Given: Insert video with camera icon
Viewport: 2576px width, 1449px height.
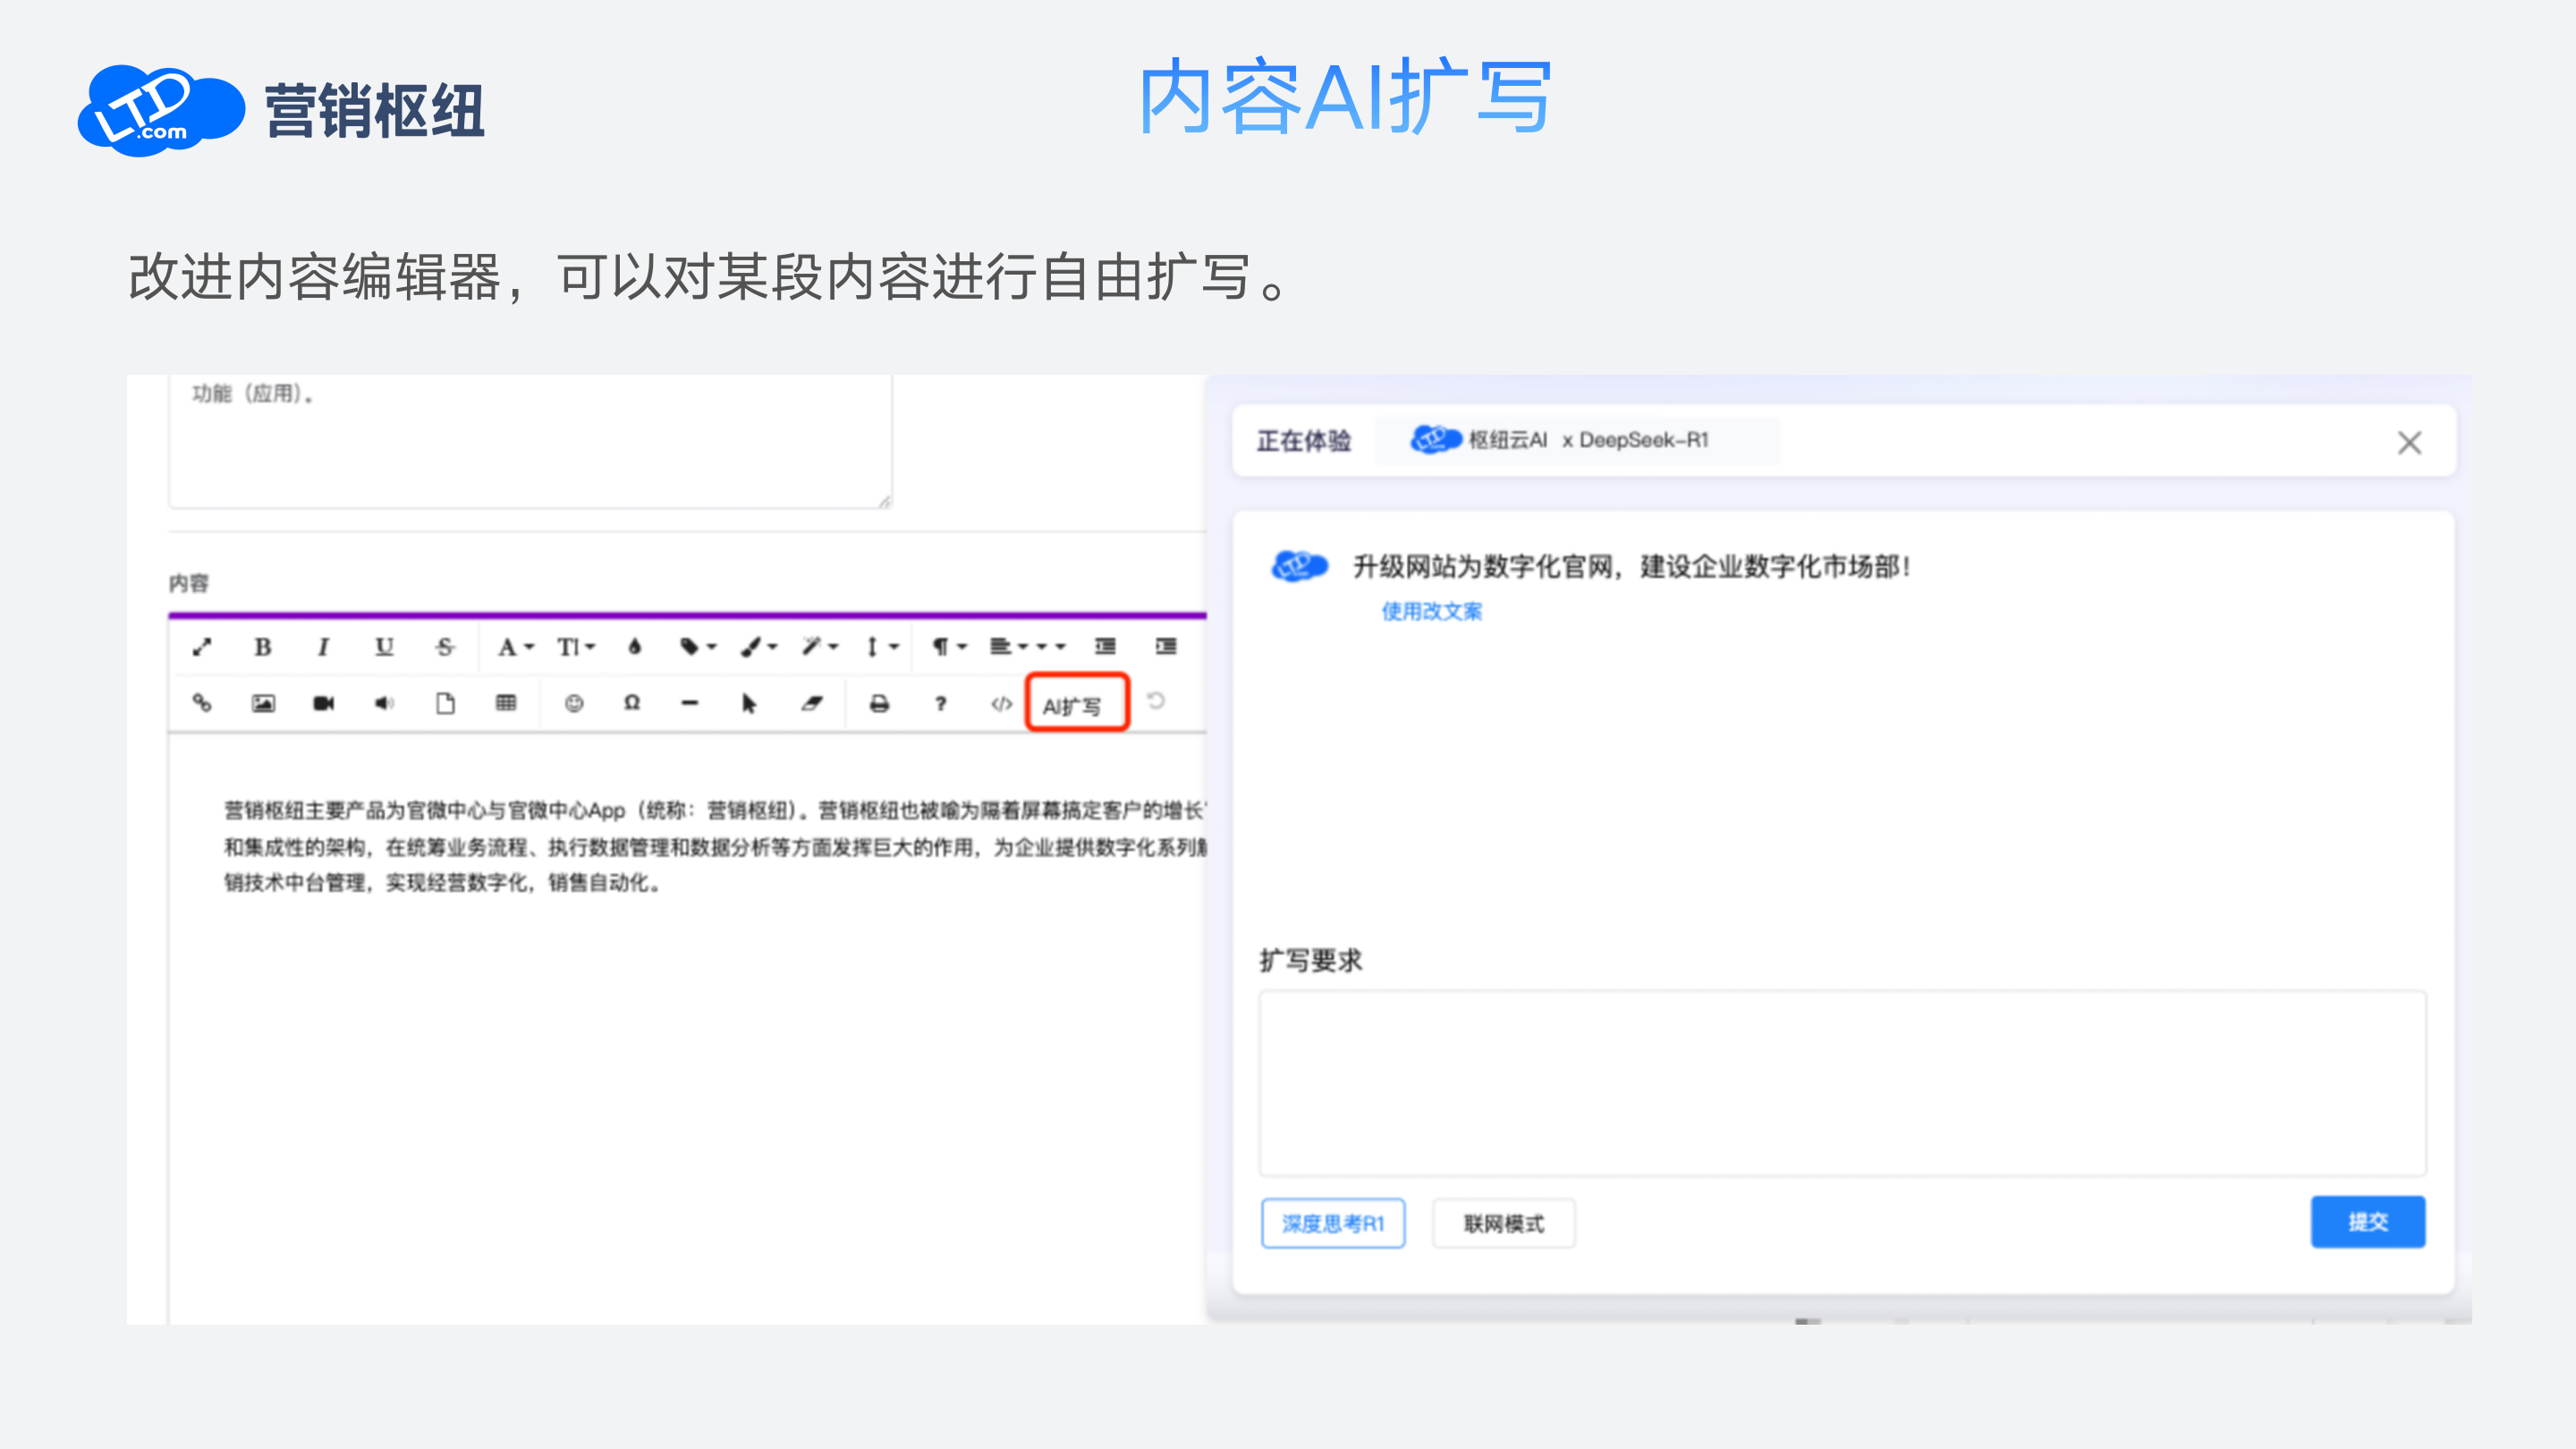Looking at the screenshot, I should 323,703.
